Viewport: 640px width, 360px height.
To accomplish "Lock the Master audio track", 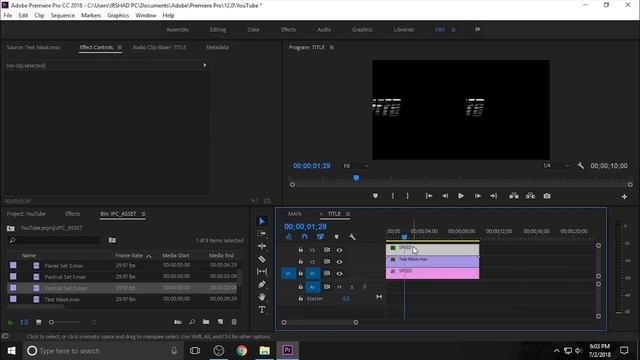I will (x=300, y=299).
